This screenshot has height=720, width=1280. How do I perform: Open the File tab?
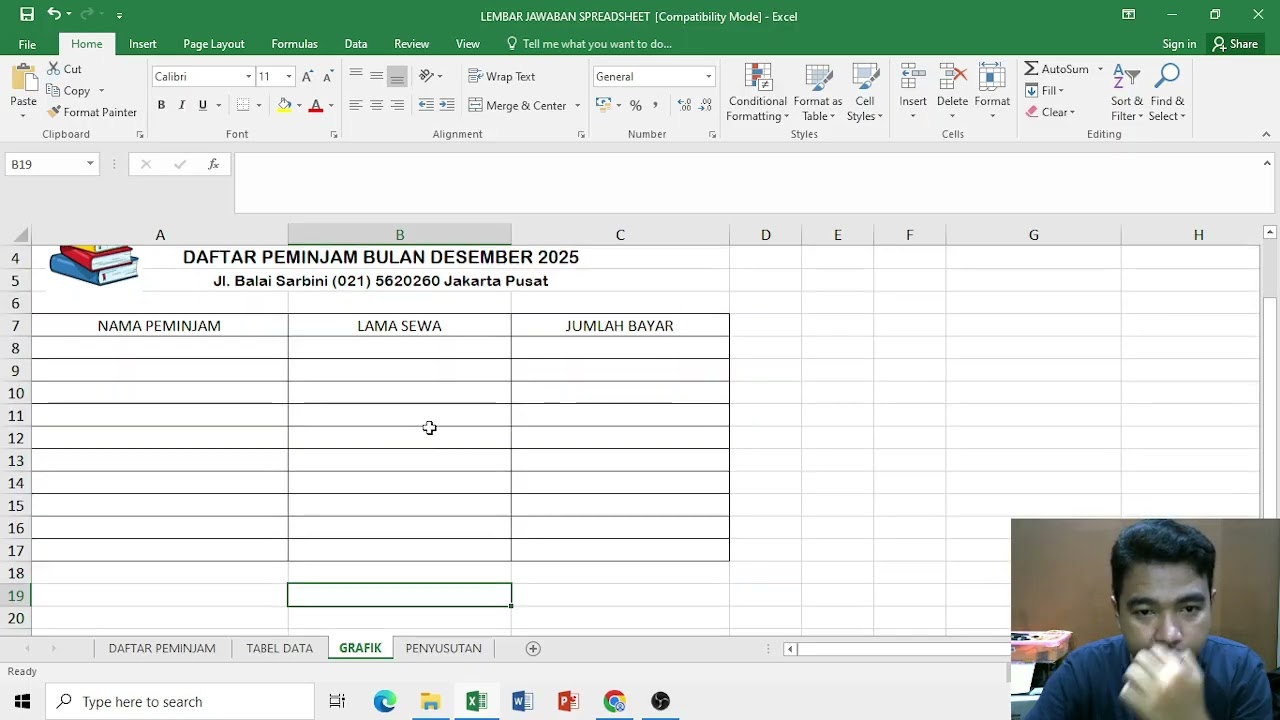(27, 44)
